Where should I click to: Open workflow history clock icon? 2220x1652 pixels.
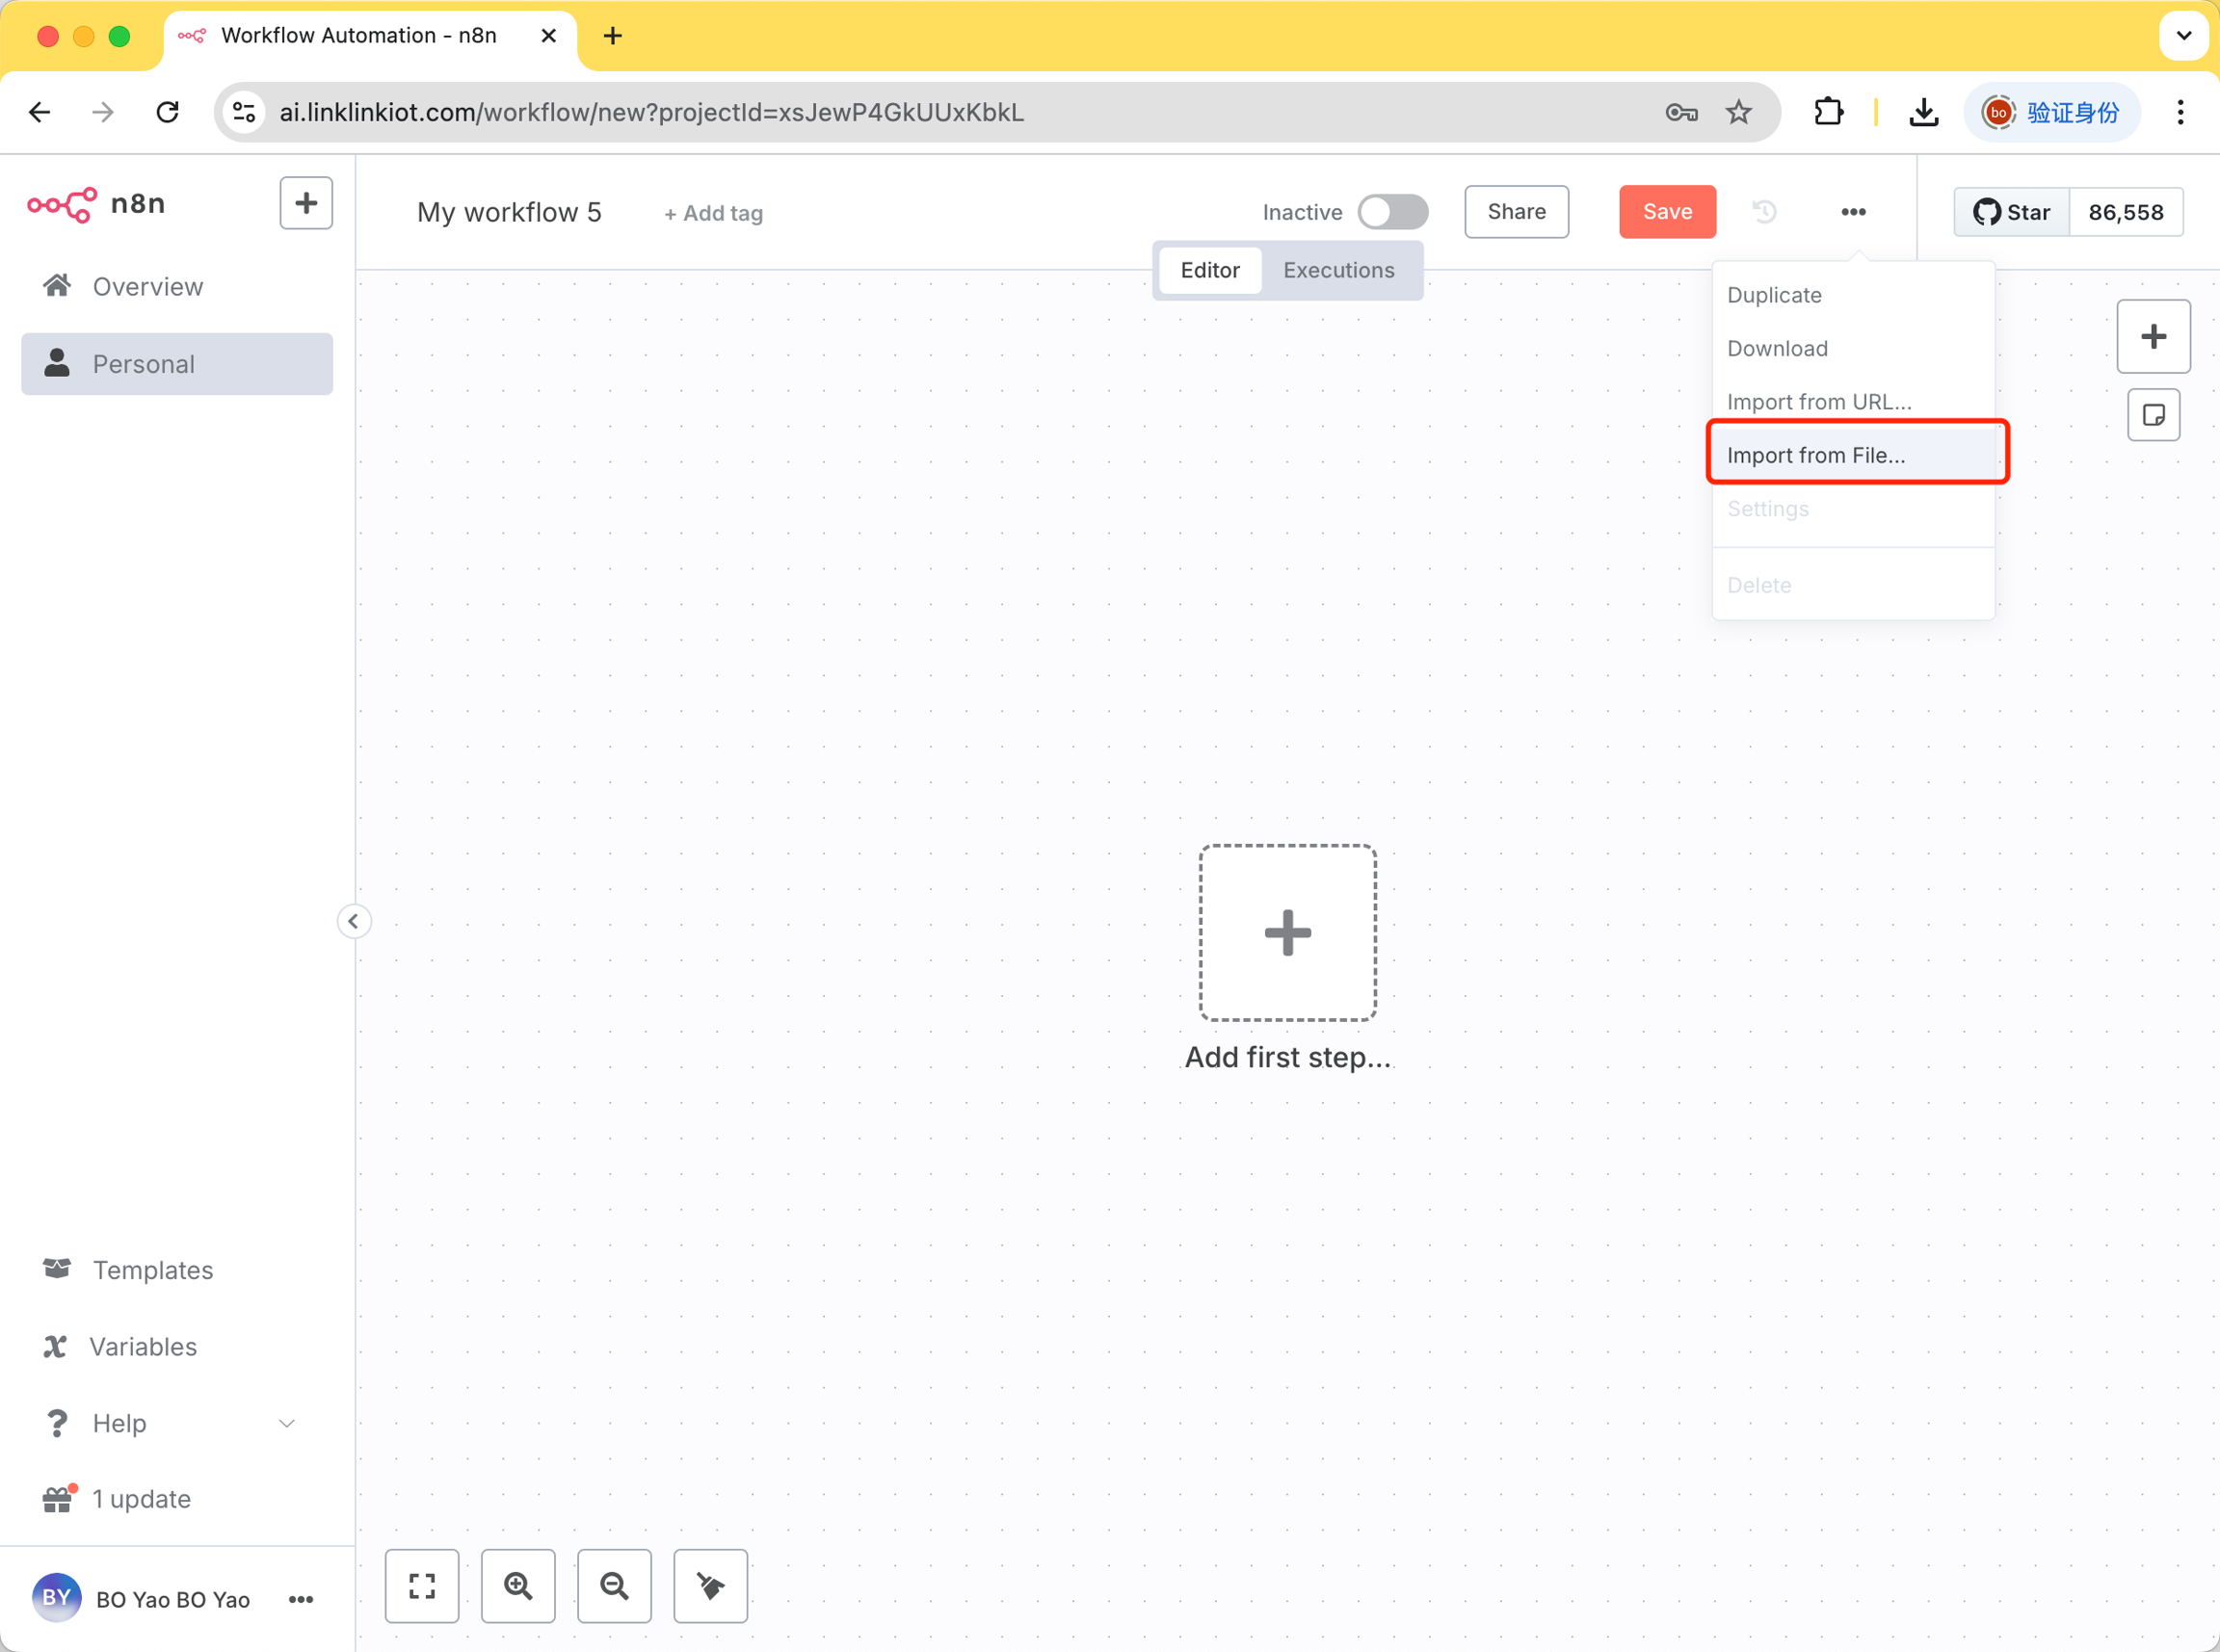[x=1764, y=212]
